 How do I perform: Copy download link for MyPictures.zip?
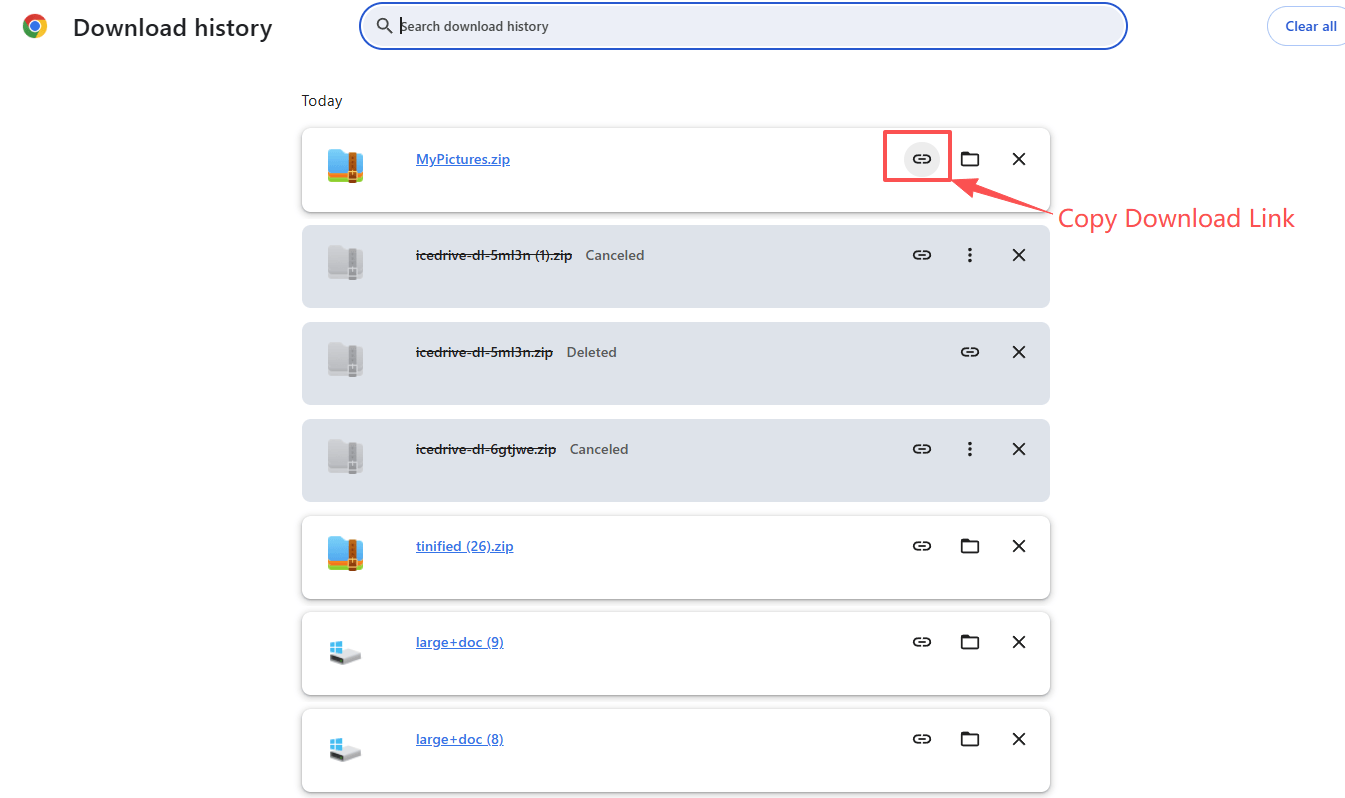(x=921, y=158)
